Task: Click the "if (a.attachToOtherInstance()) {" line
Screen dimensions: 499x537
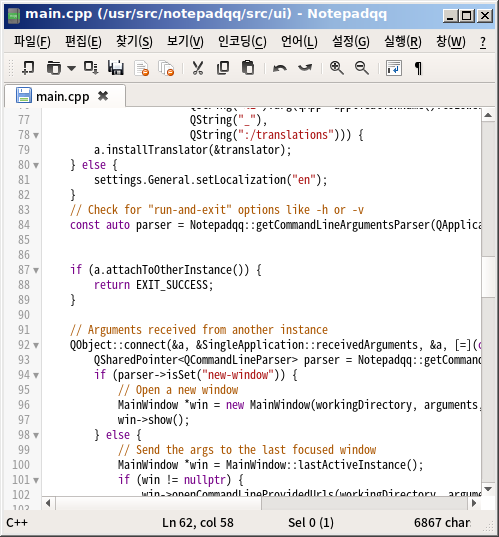Action: coord(166,270)
